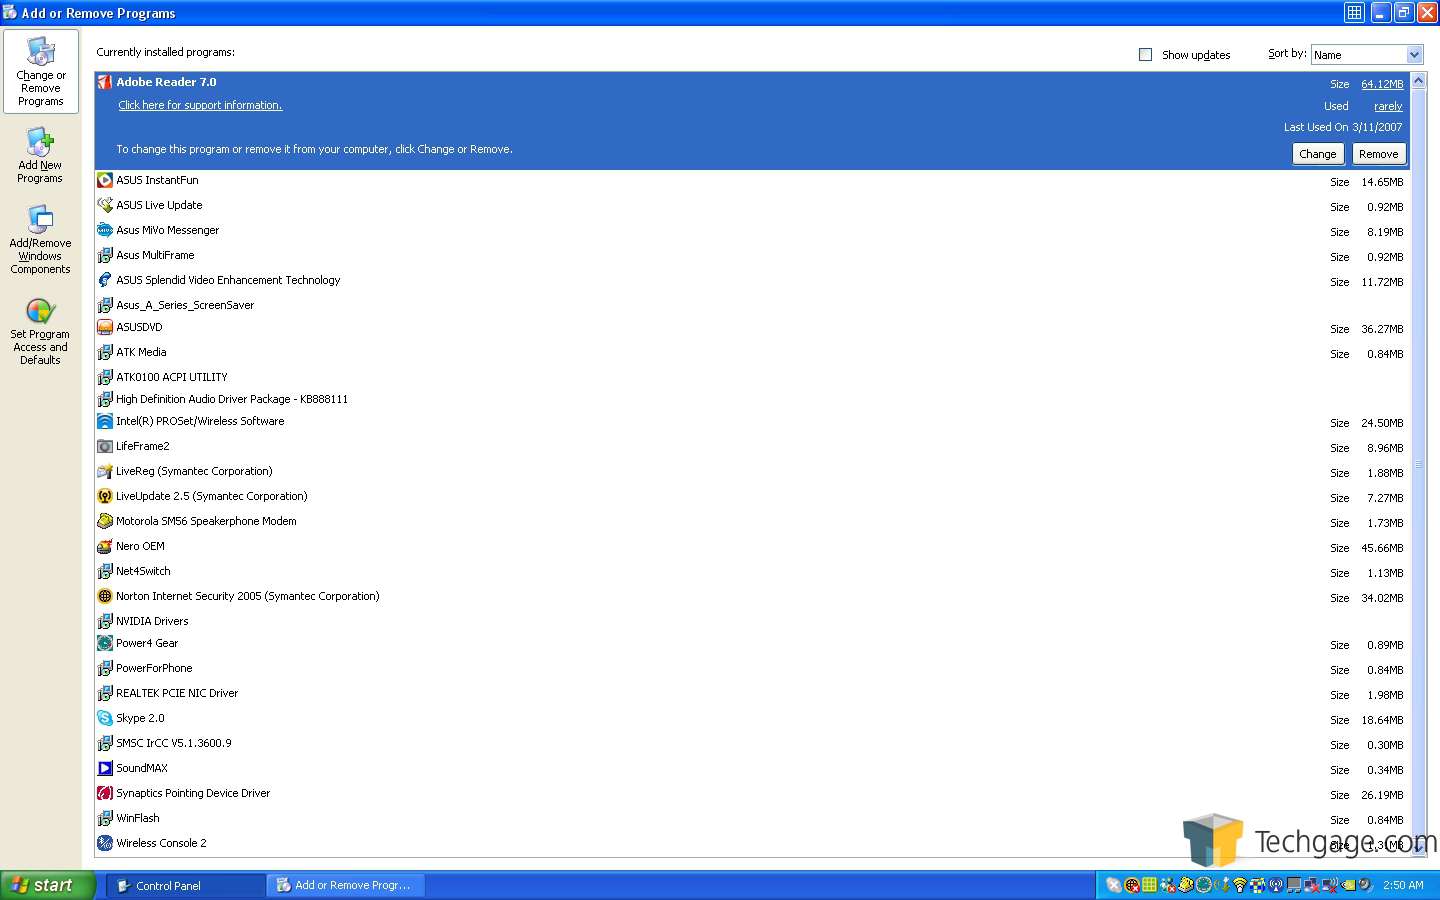
Task: Select the ASUS Live Update icon
Action: (x=104, y=205)
